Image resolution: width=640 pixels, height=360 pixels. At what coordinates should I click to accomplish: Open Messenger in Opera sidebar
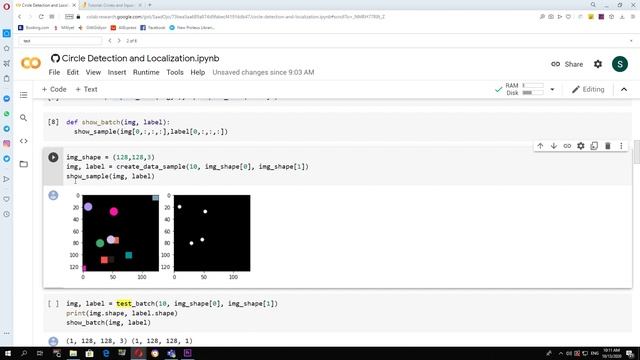(x=7, y=99)
